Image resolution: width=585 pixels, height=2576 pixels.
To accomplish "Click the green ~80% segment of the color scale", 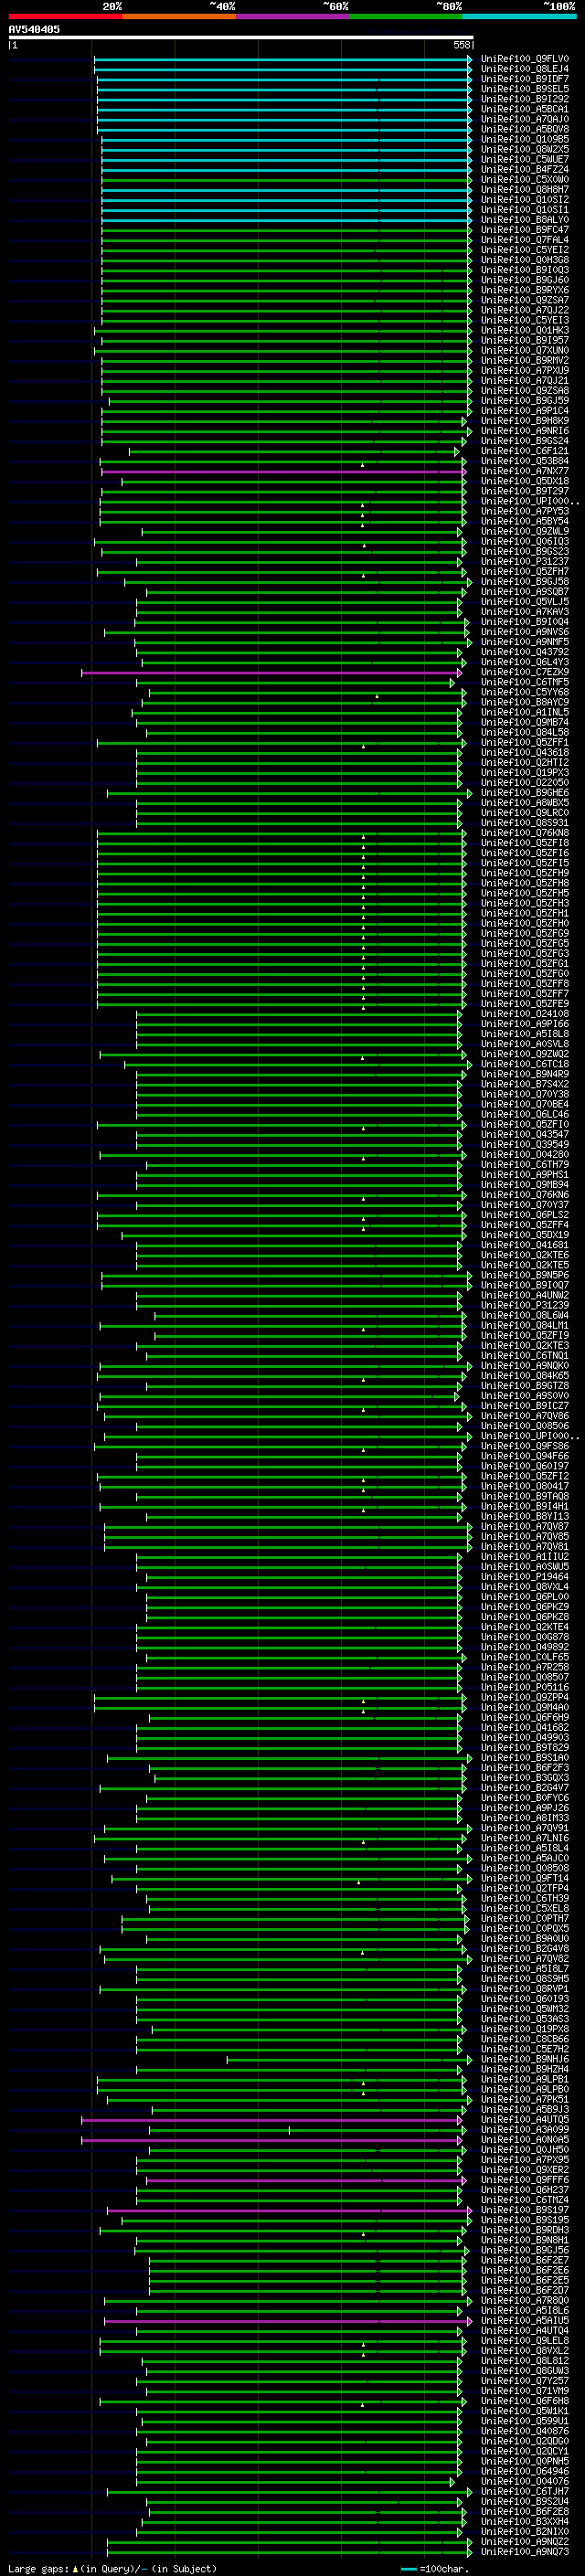I will (406, 16).
